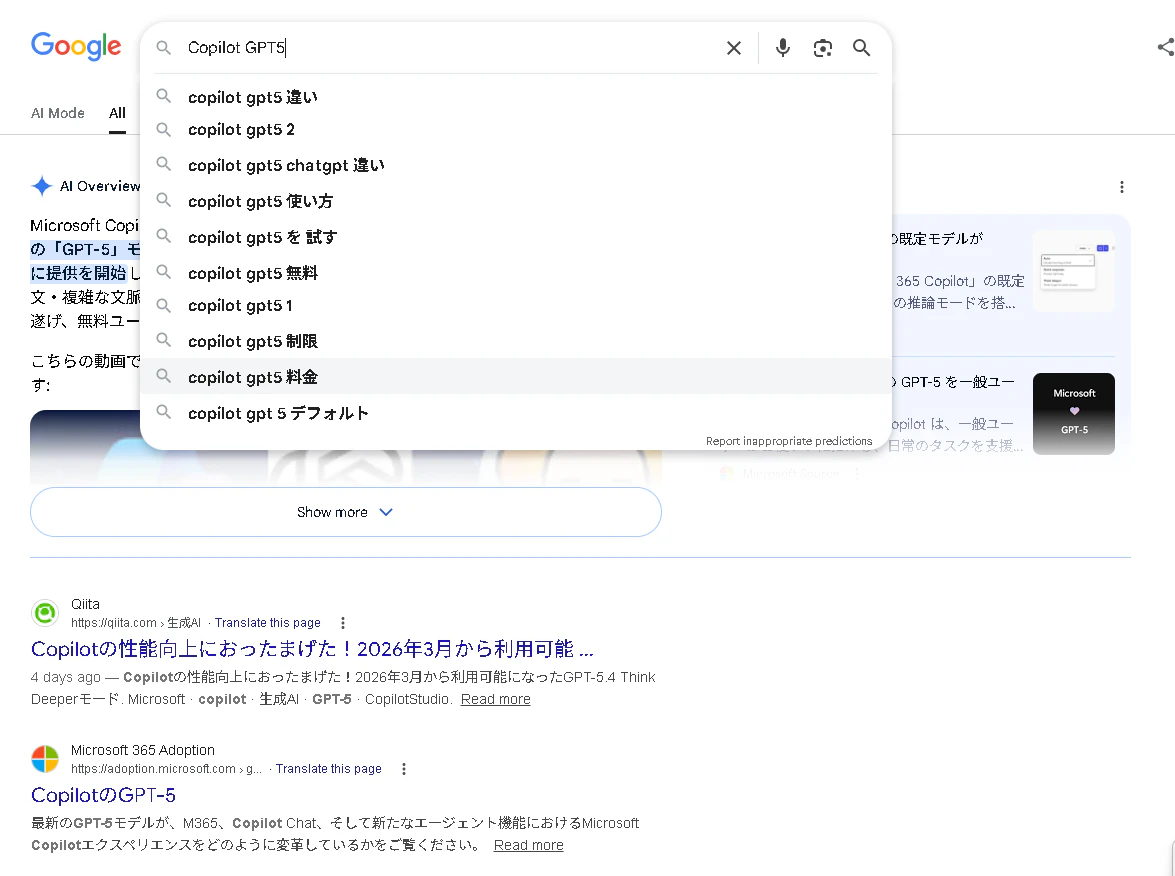The image size is (1175, 876).
Task: Switch to the AI Mode tab
Action: click(57, 113)
